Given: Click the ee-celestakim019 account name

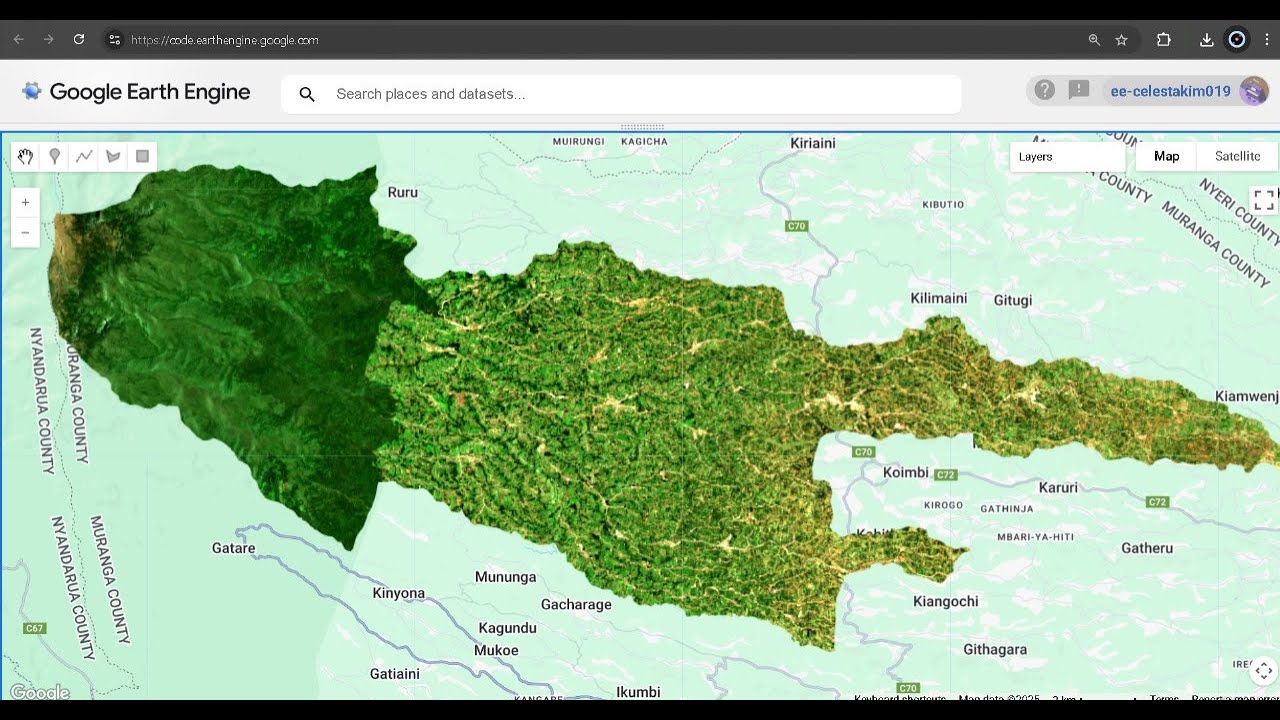Looking at the screenshot, I should pos(1170,91).
